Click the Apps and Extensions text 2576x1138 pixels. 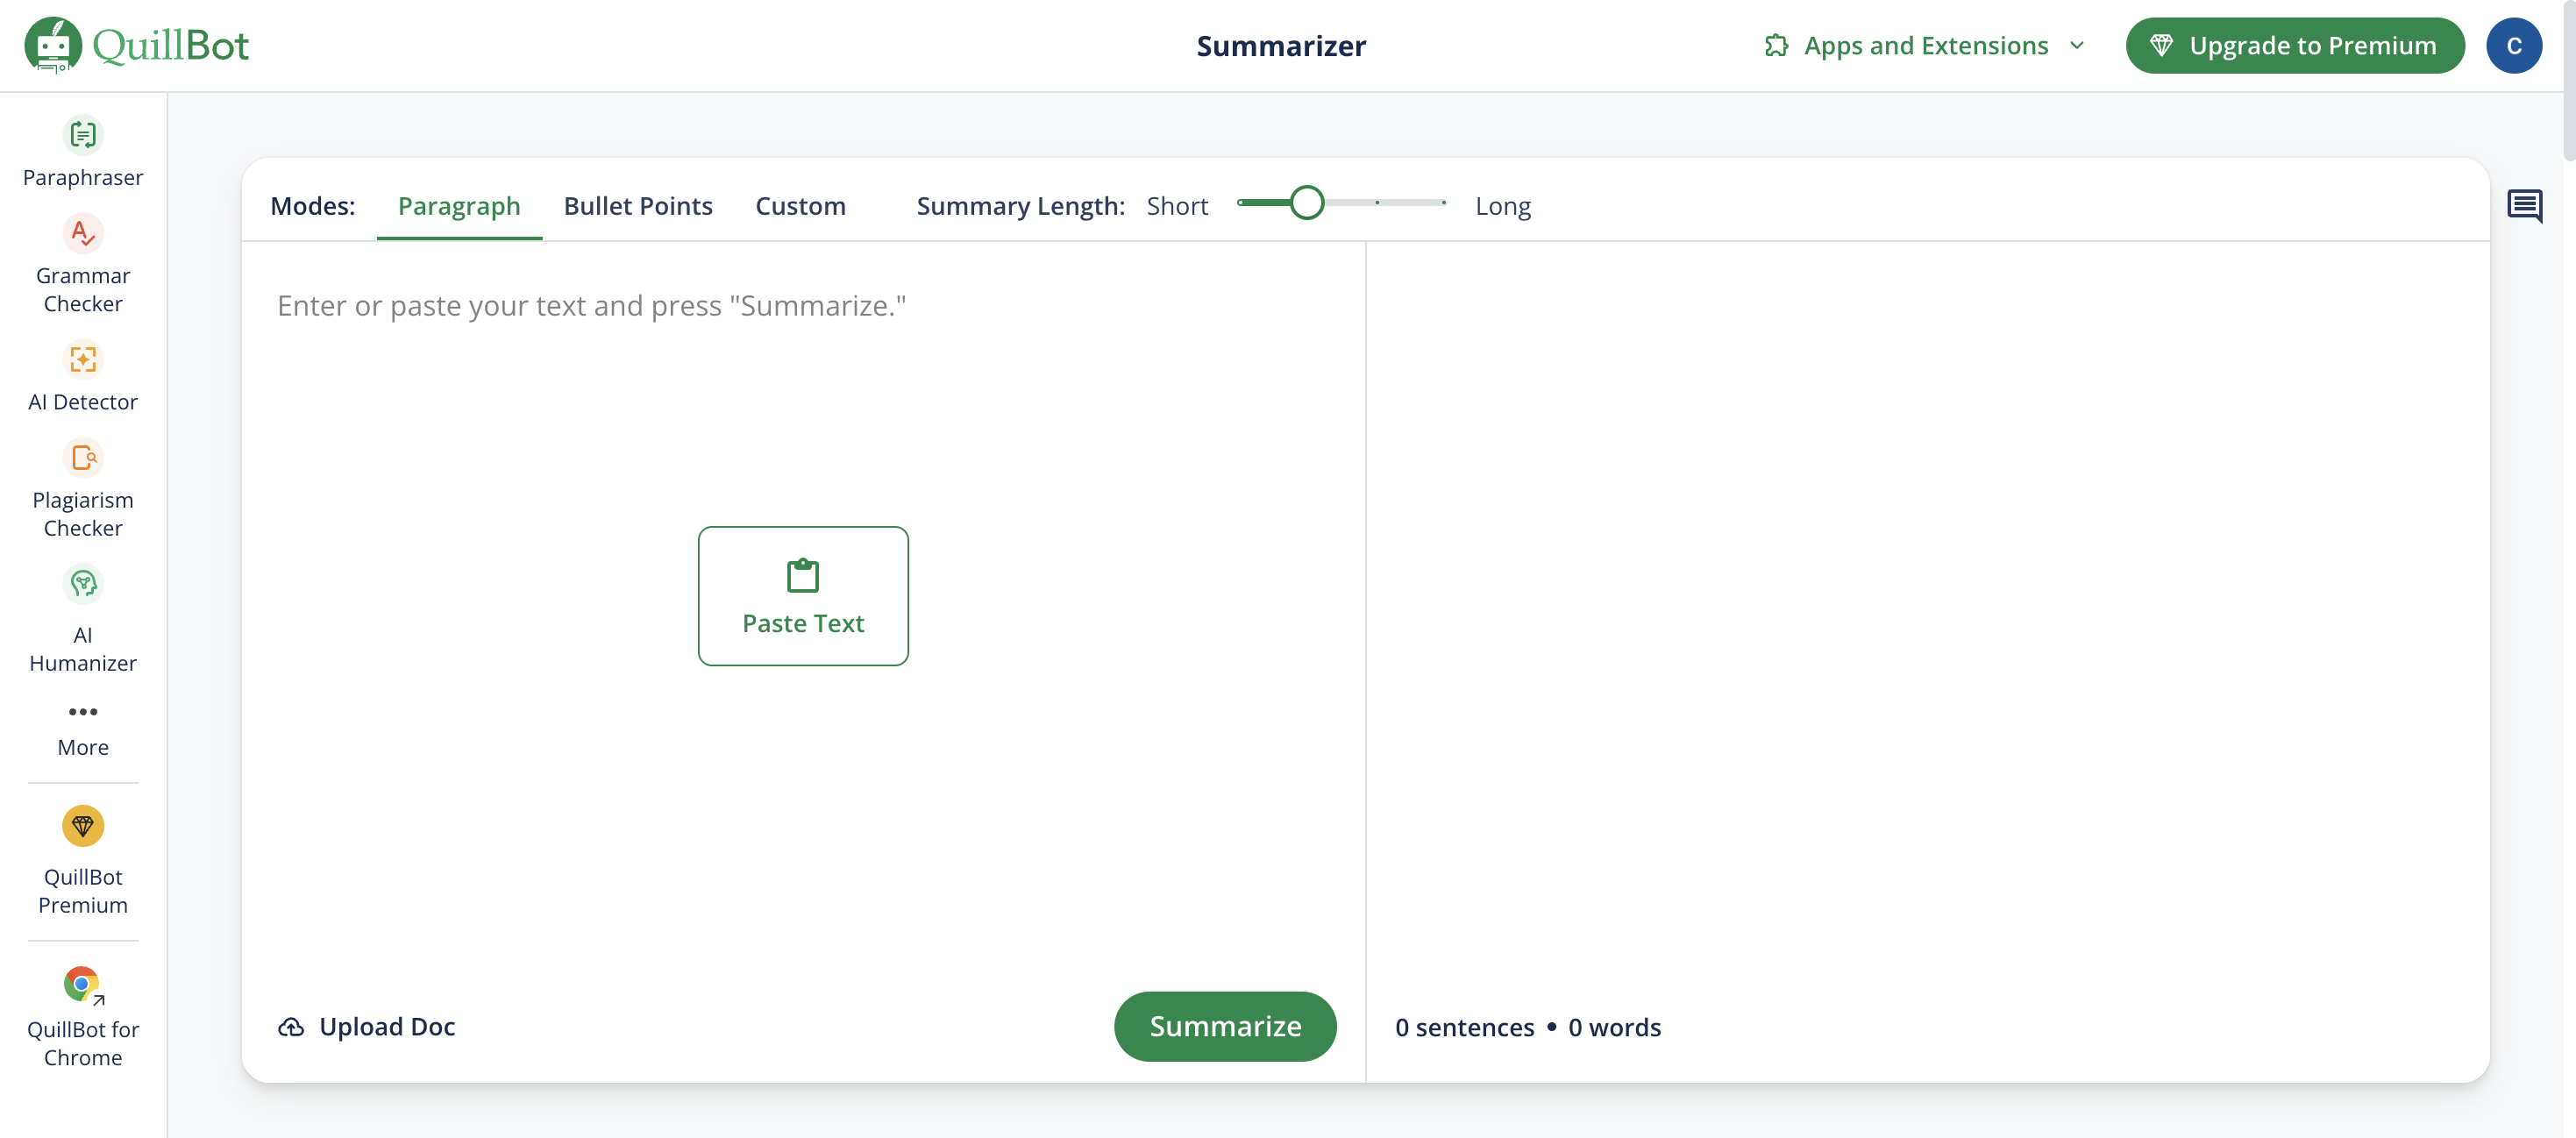[1926, 46]
